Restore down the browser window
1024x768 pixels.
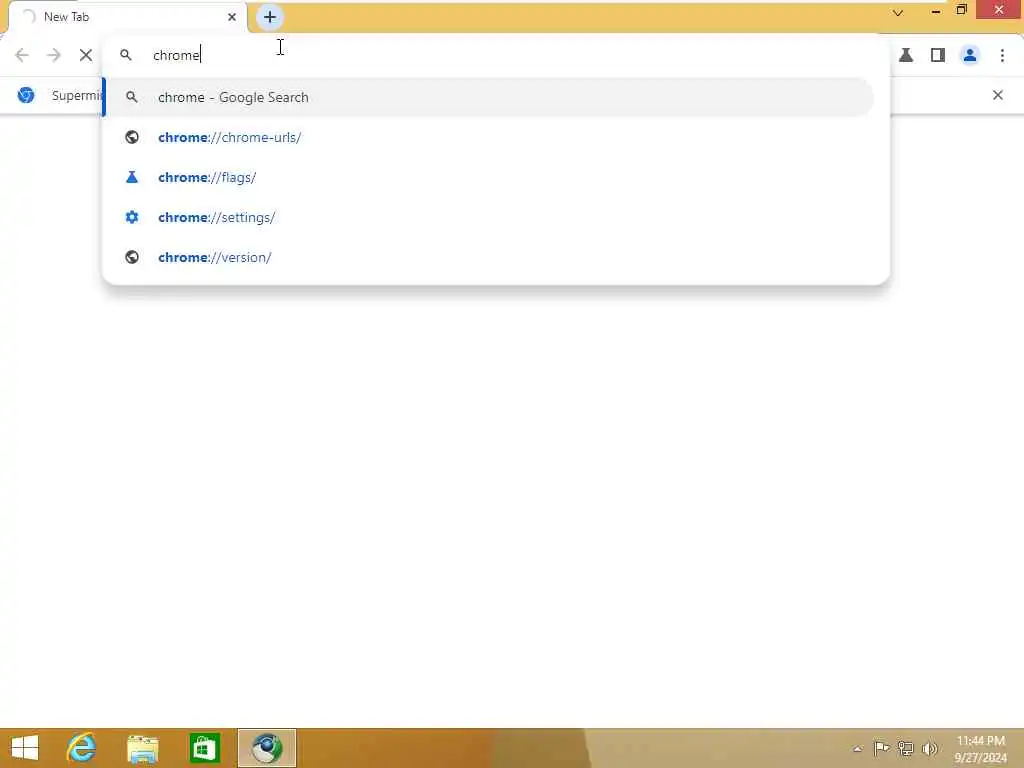961,10
